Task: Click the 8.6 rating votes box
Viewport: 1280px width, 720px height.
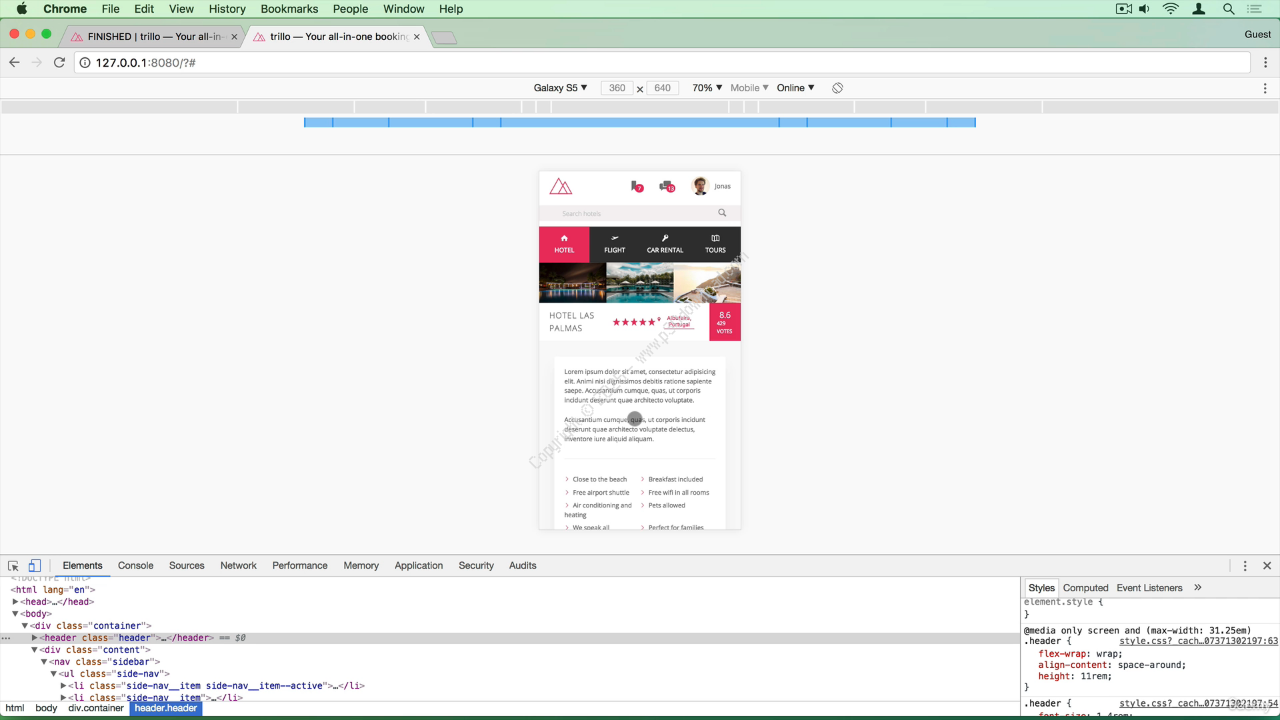Action: tap(725, 322)
